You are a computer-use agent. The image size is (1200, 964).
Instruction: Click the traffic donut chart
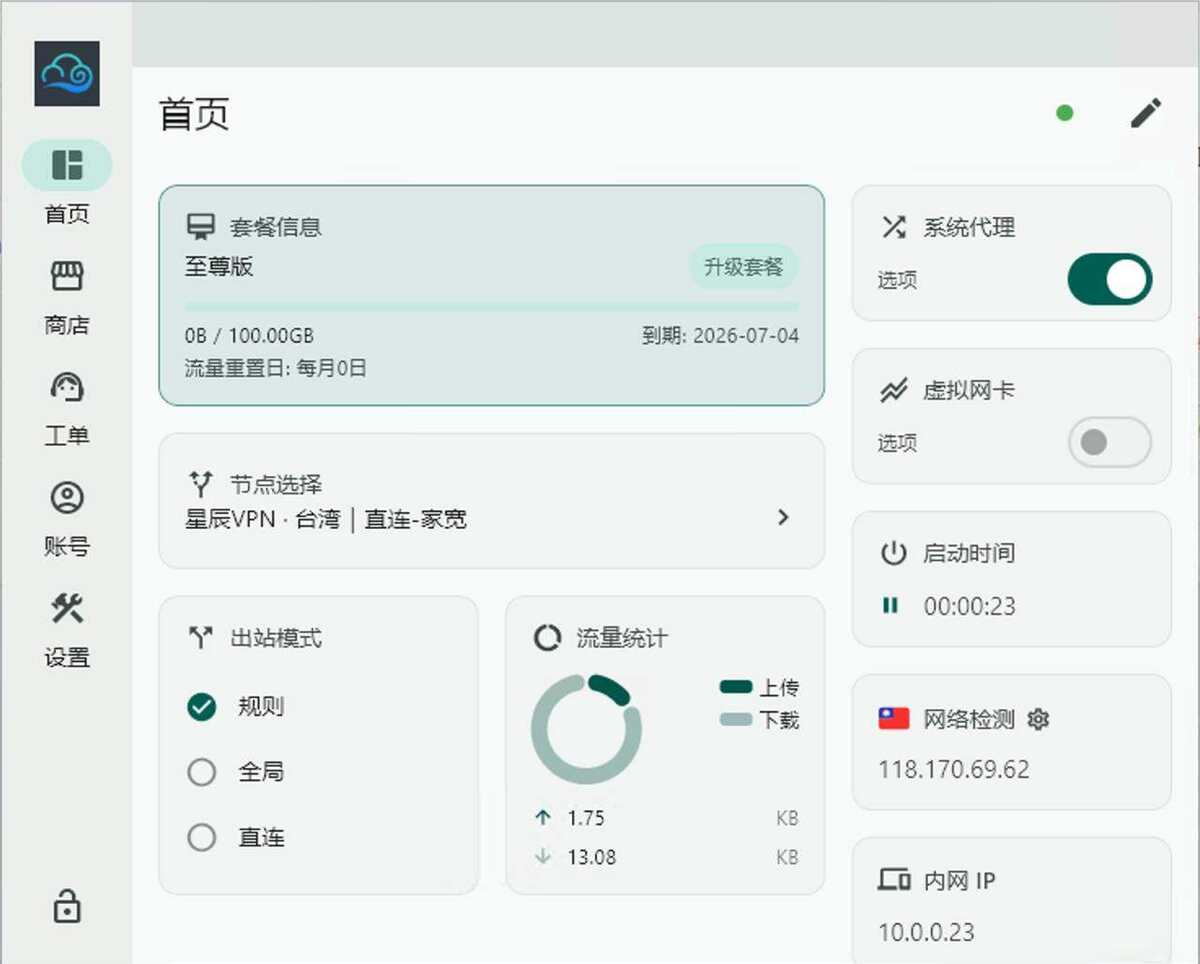coord(586,729)
